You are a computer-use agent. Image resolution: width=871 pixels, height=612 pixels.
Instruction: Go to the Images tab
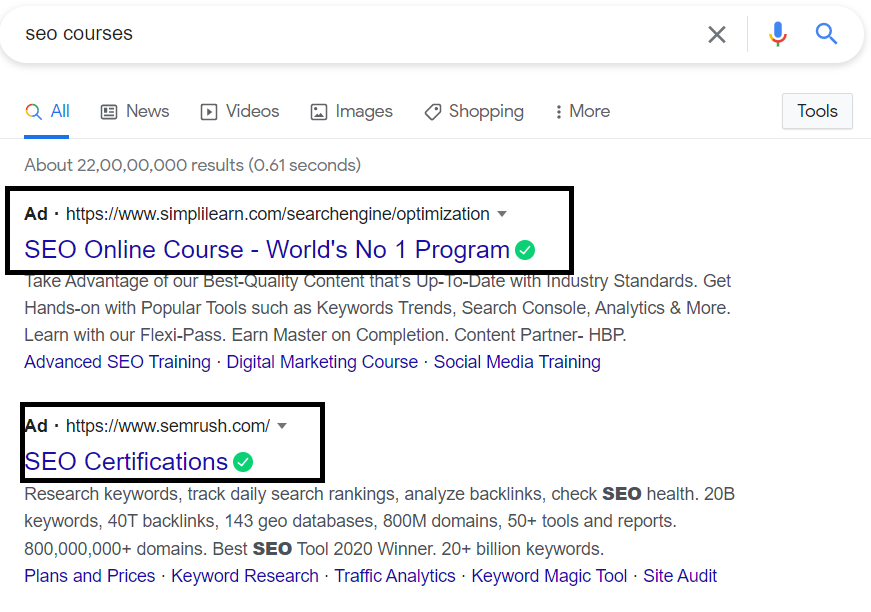pyautogui.click(x=352, y=112)
